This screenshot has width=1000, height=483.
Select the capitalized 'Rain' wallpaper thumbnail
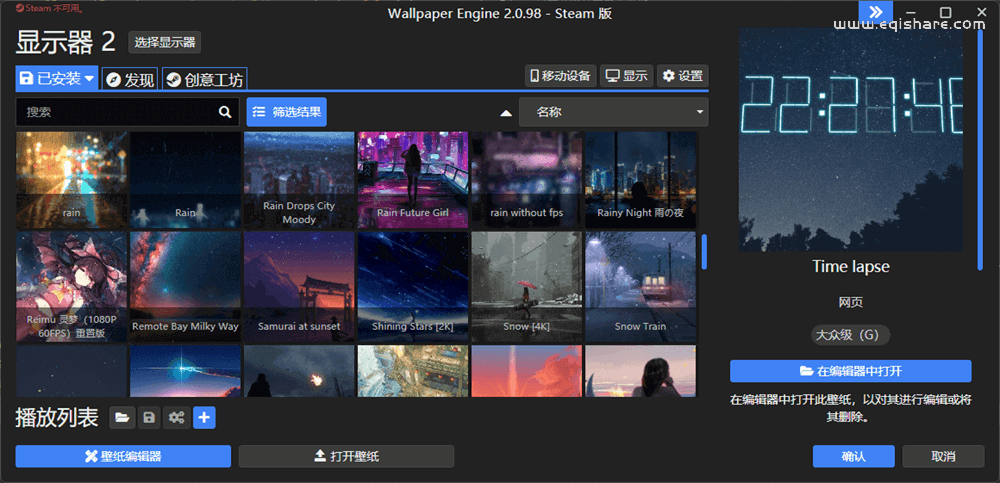tap(185, 180)
